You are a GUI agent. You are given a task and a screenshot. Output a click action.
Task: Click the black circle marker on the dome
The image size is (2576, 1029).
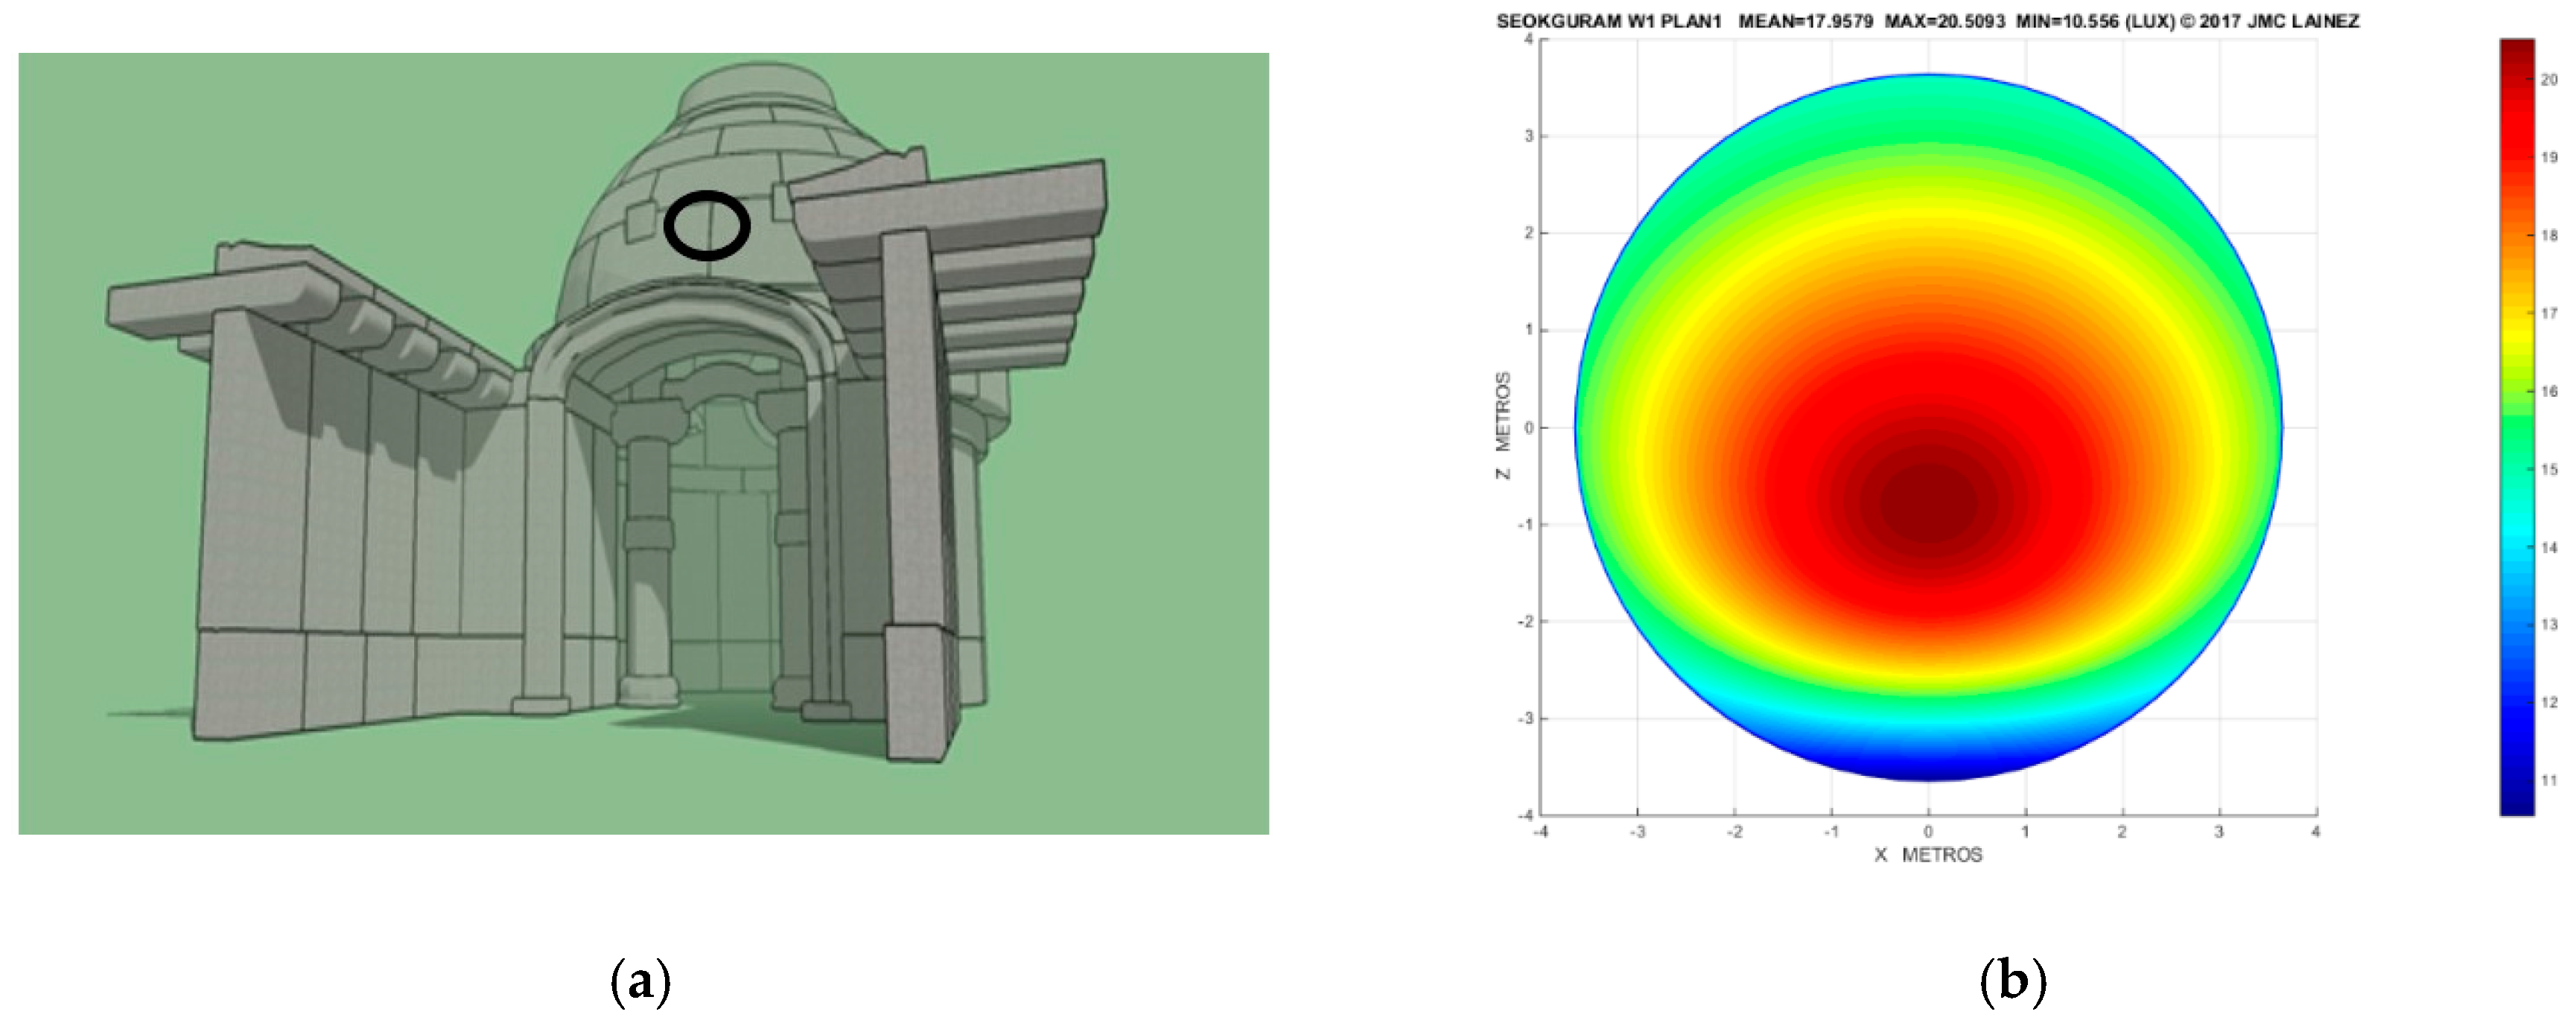point(707,225)
